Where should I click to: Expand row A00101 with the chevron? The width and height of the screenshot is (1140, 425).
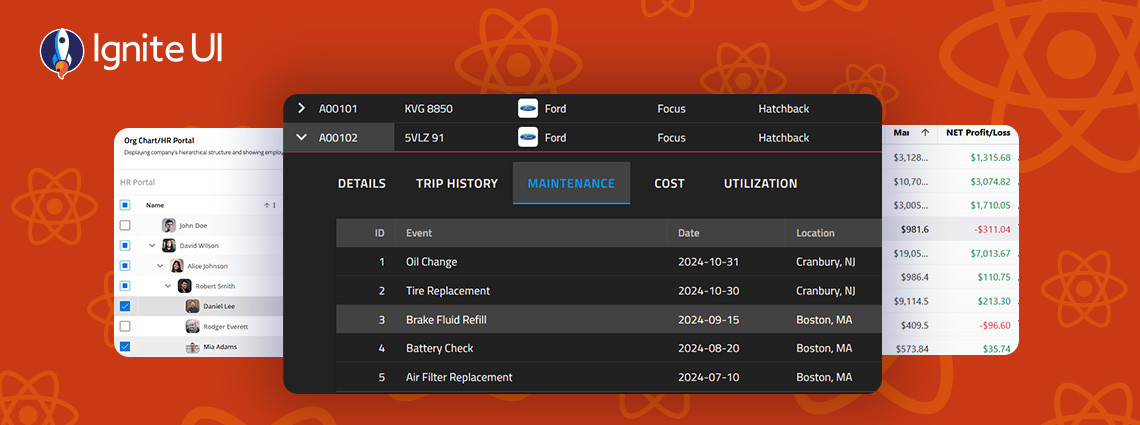click(x=301, y=108)
